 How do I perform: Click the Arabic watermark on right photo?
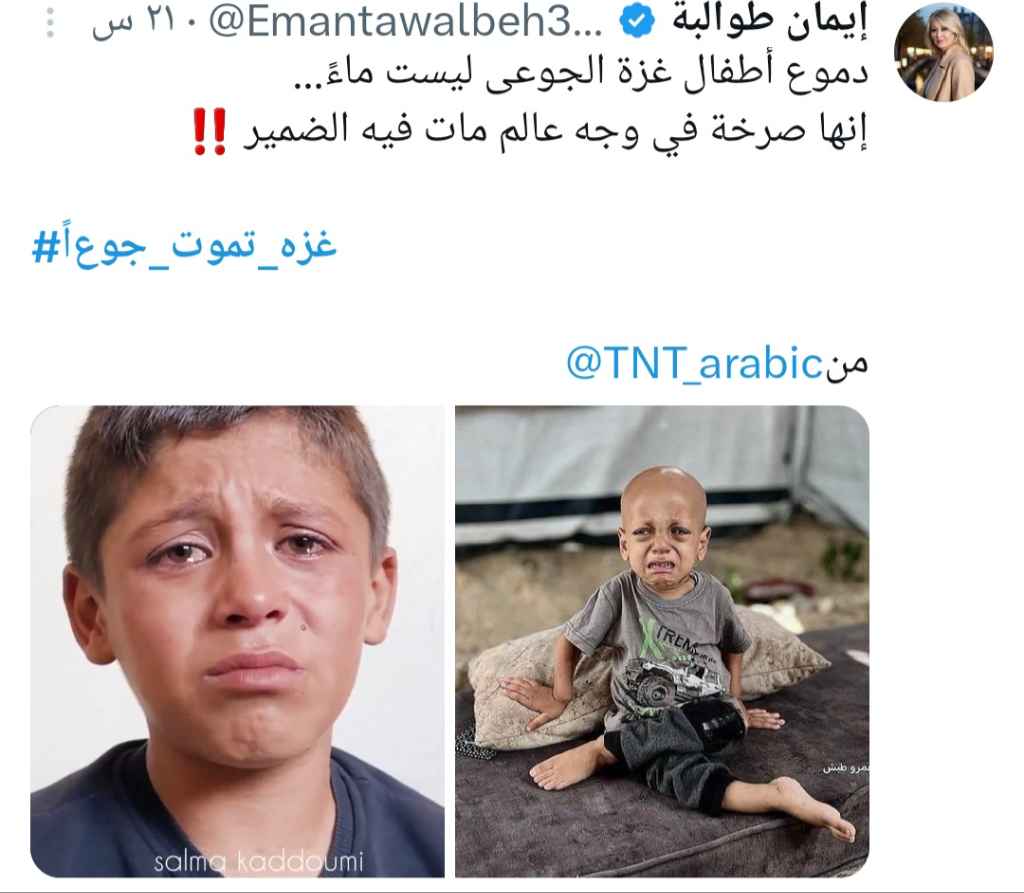click(846, 768)
